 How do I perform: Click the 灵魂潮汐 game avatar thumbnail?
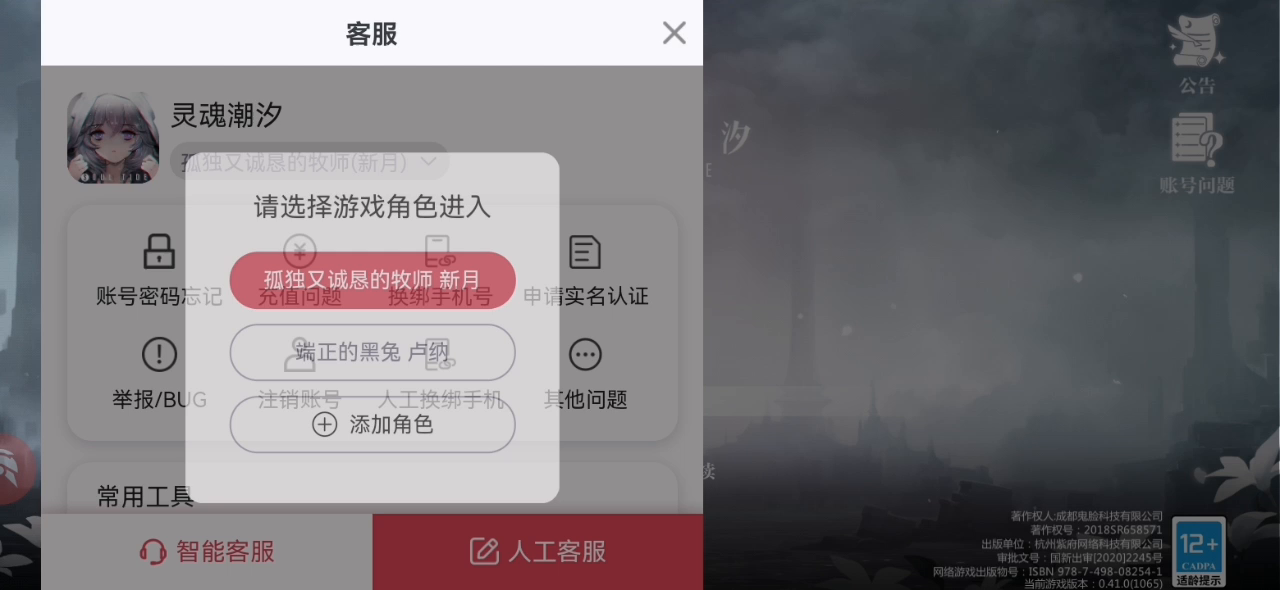tap(113, 138)
